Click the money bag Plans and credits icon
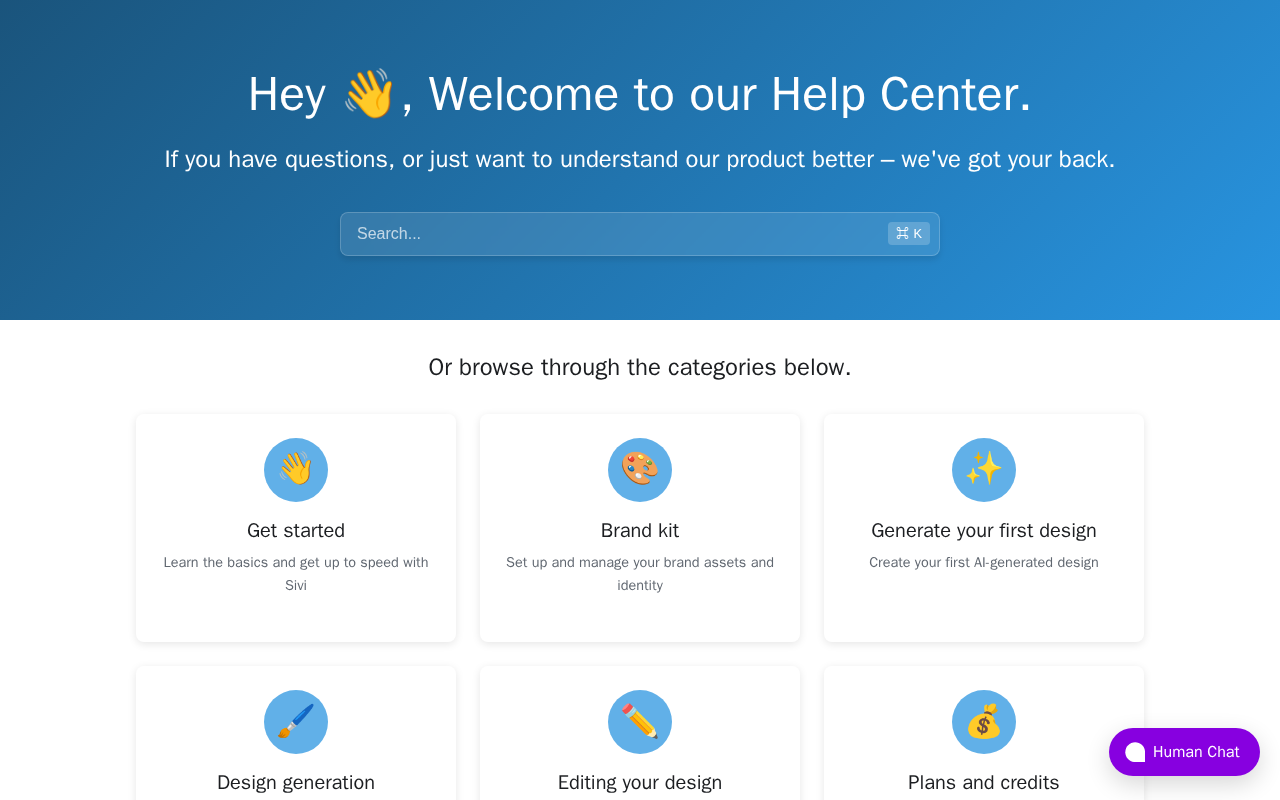The image size is (1280, 800). [x=984, y=722]
